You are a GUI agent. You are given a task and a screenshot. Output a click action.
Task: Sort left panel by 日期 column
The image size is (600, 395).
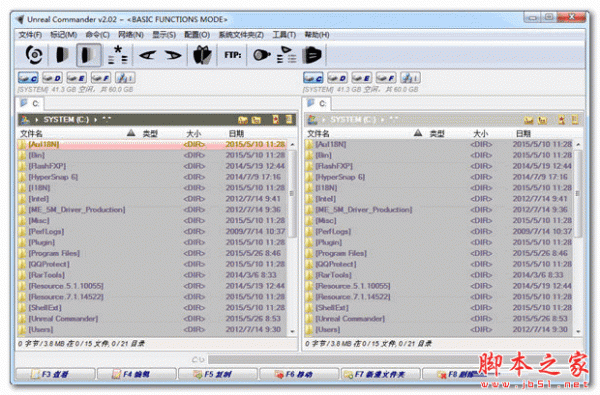click(236, 134)
